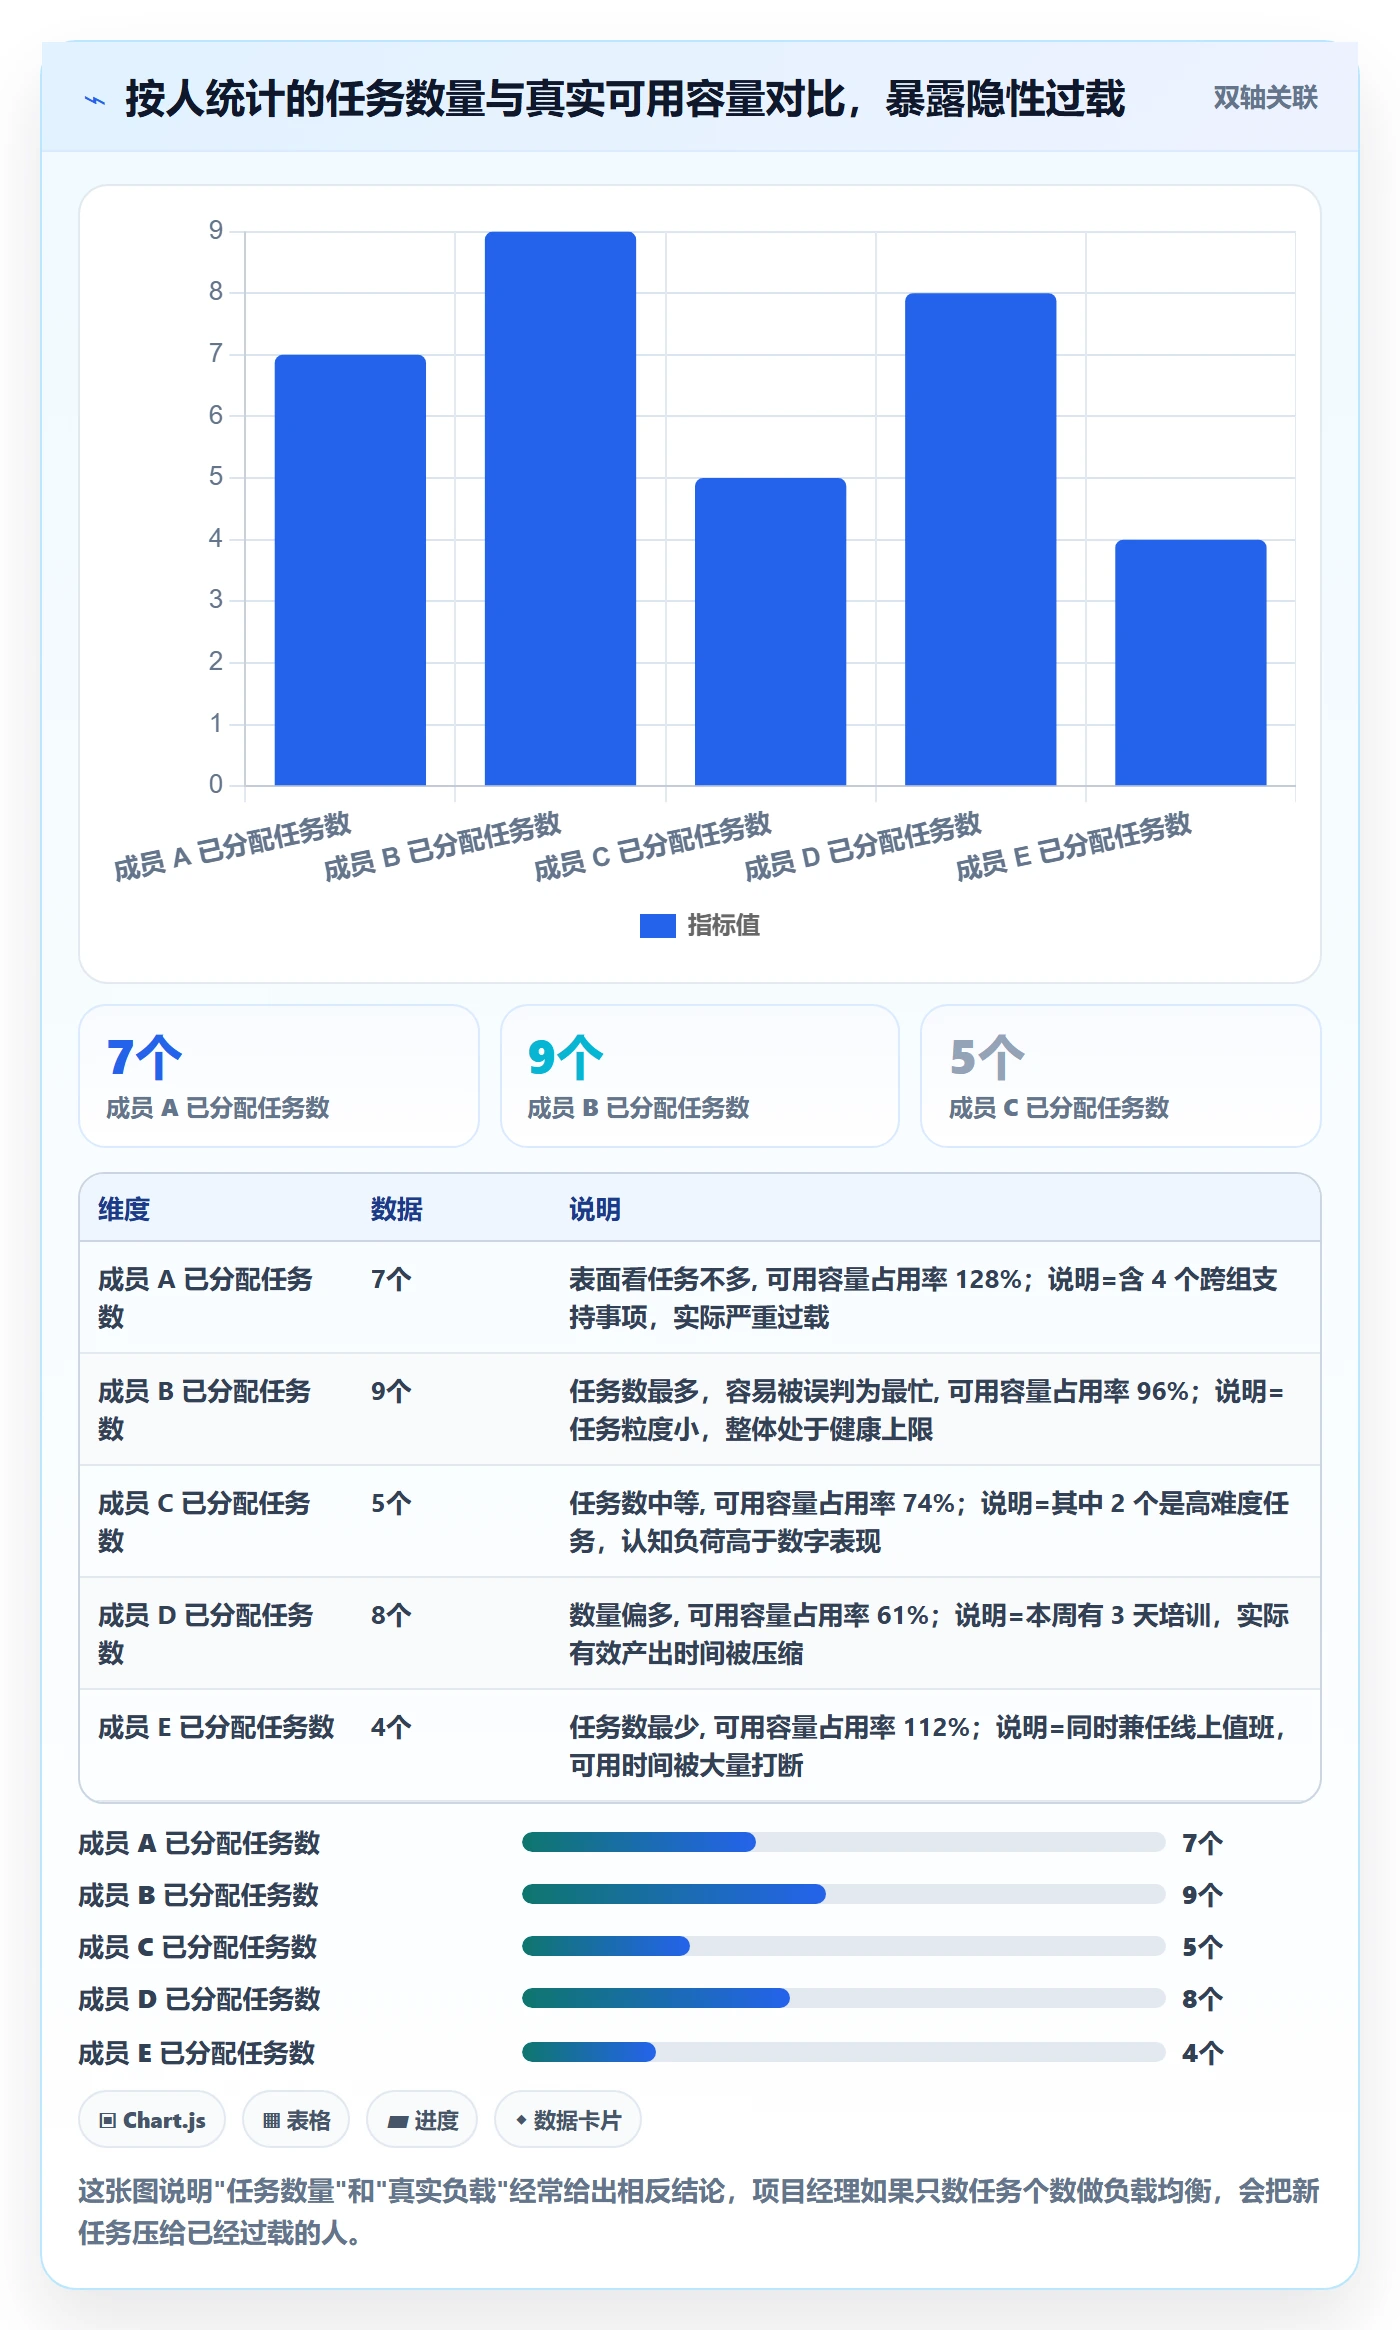1400x2330 pixels.
Task: Click the 双轴关联 tag in header
Action: point(1265,97)
